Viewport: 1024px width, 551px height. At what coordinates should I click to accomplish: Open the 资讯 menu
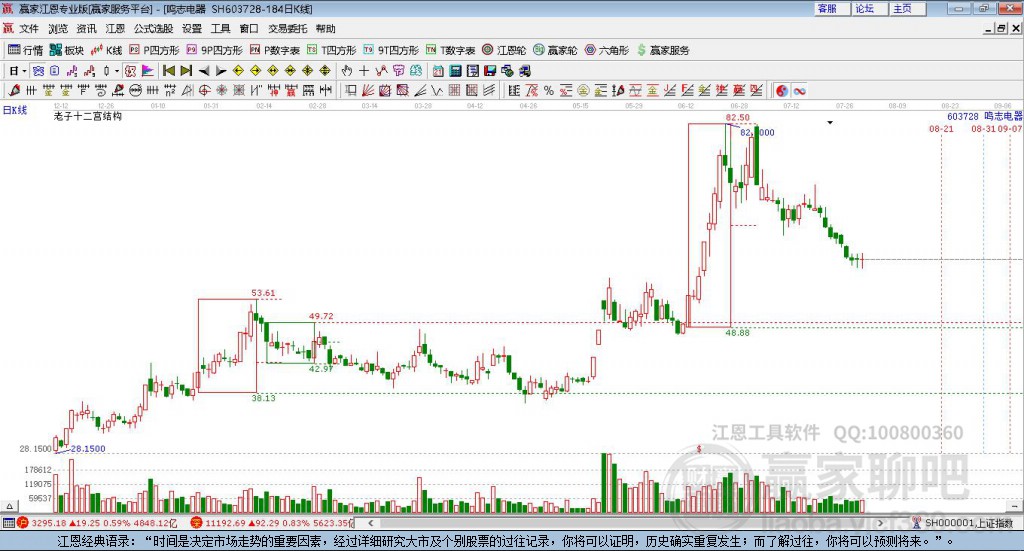point(86,29)
